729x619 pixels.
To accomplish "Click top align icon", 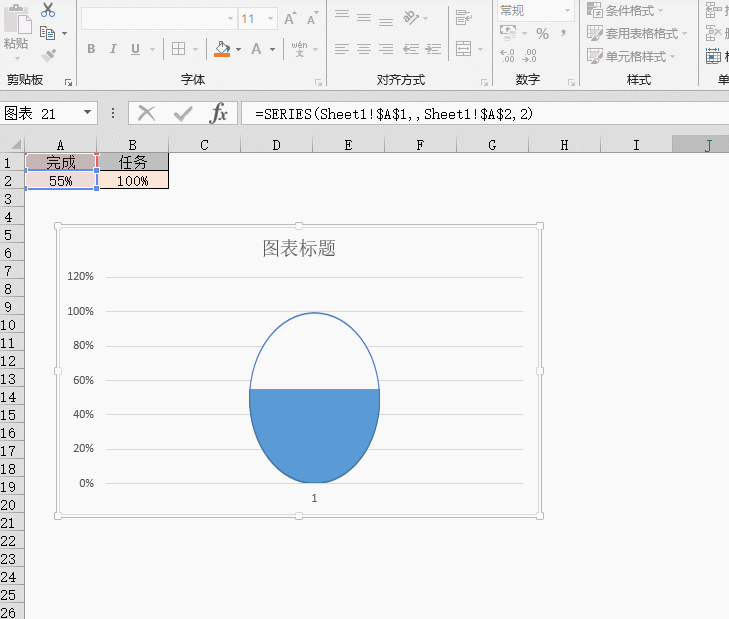I will pos(342,15).
